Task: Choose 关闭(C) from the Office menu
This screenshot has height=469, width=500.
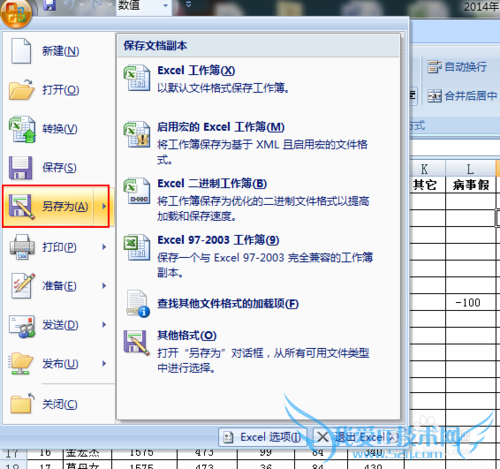Action: point(59,404)
